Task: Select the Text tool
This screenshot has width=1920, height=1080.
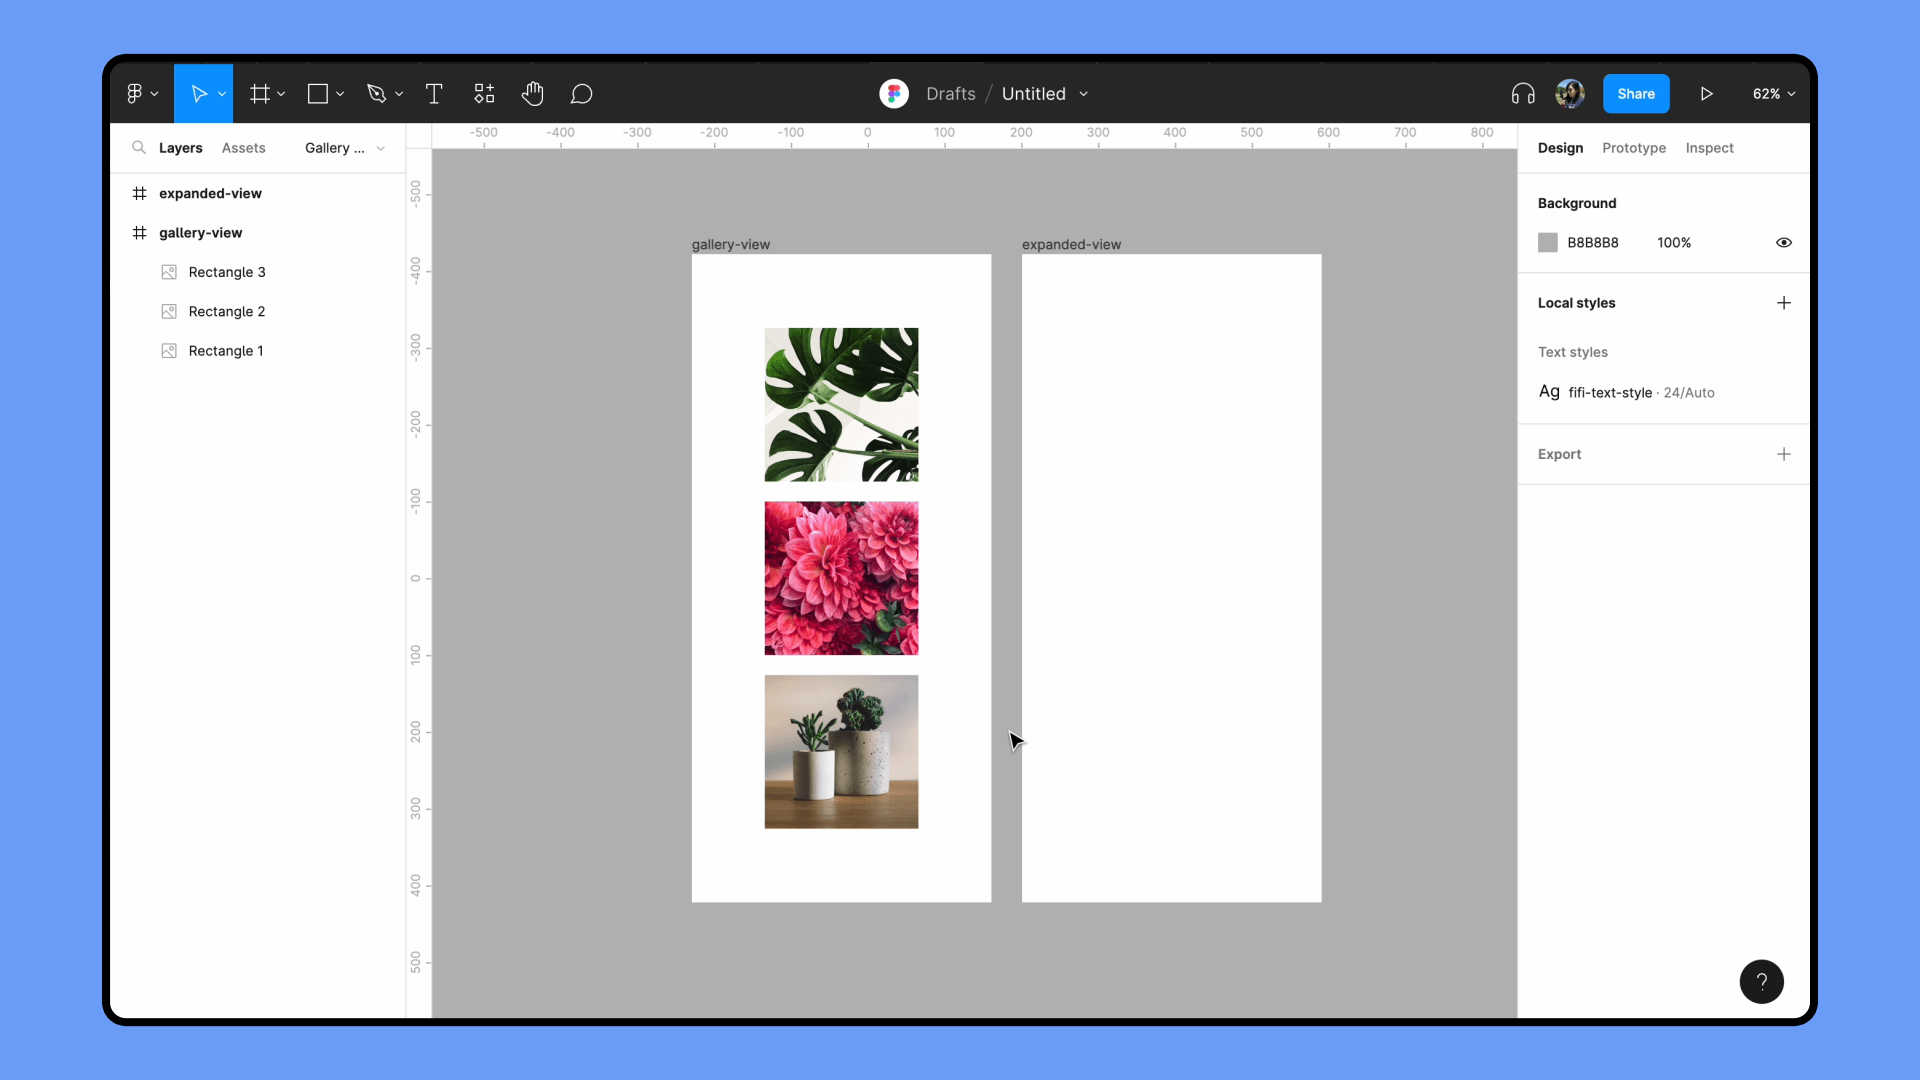Action: [x=434, y=94]
